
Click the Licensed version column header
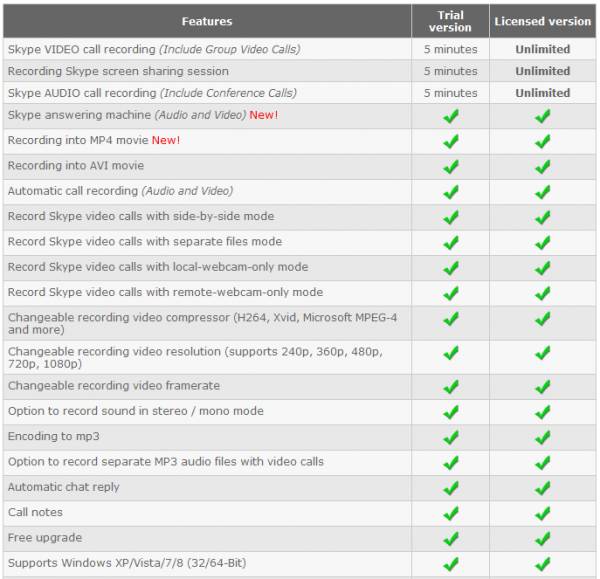coord(543,21)
